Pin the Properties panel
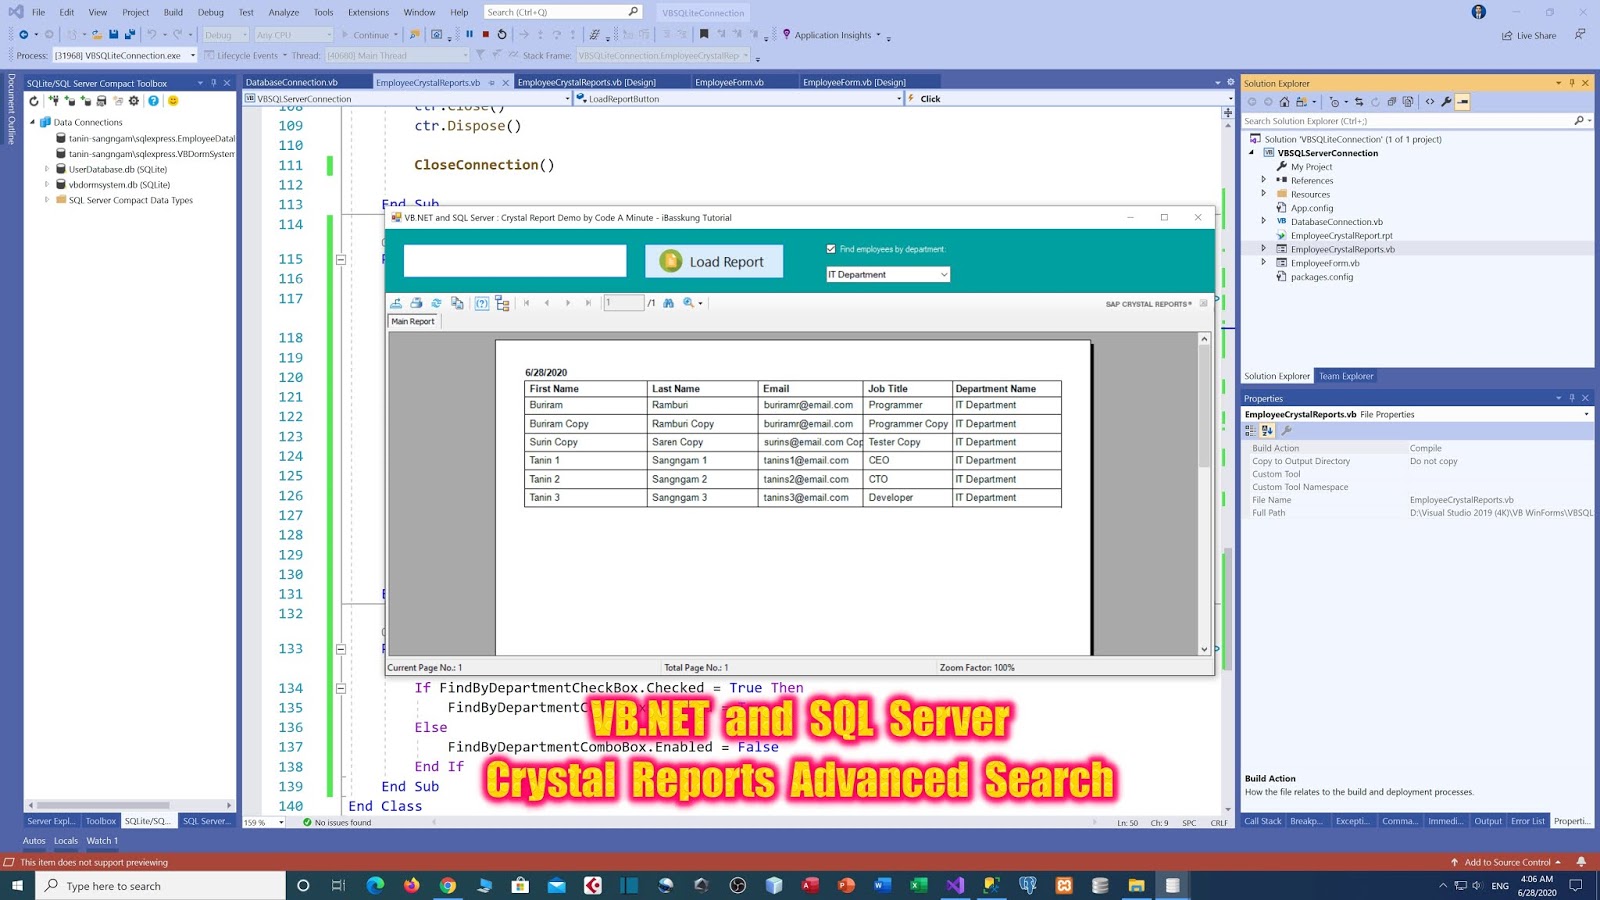The image size is (1600, 900). click(1574, 398)
